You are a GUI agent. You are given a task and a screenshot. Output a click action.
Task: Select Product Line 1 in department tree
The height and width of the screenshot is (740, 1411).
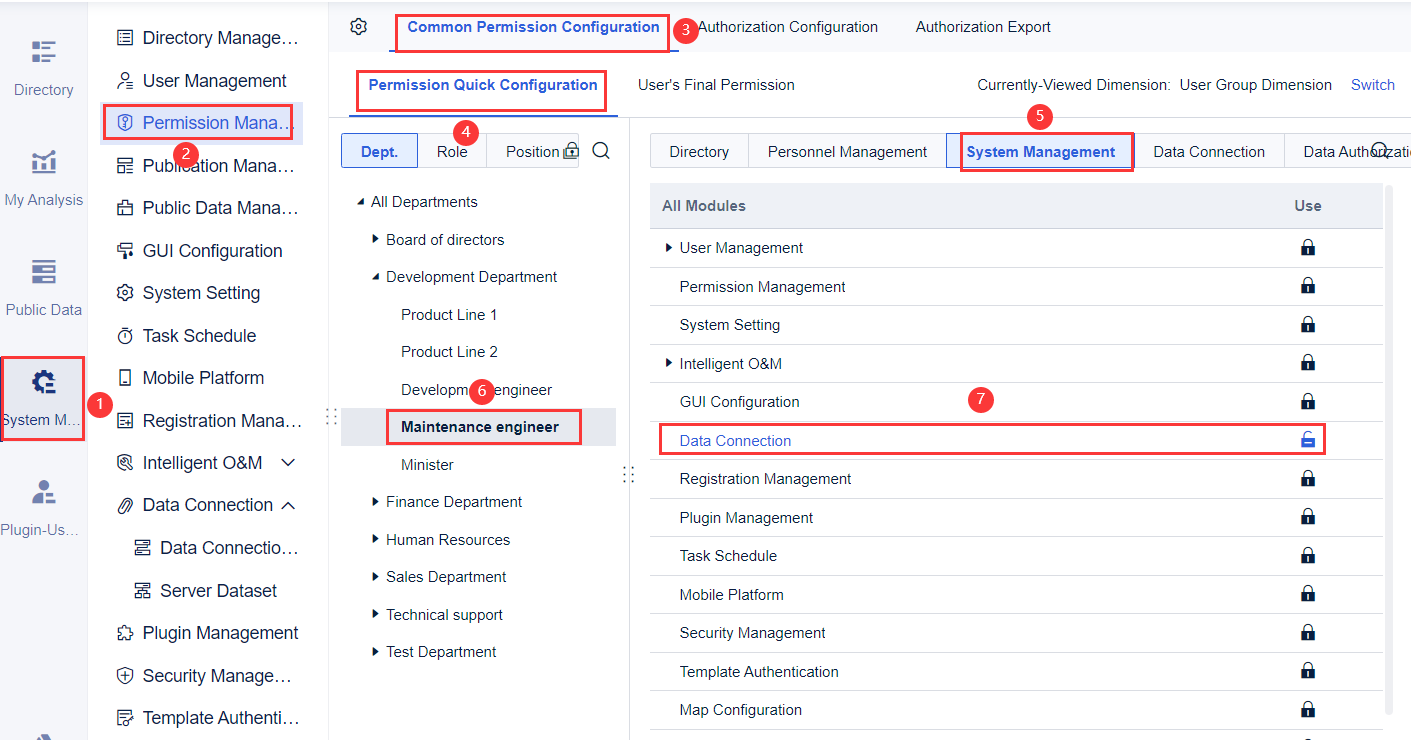point(449,315)
